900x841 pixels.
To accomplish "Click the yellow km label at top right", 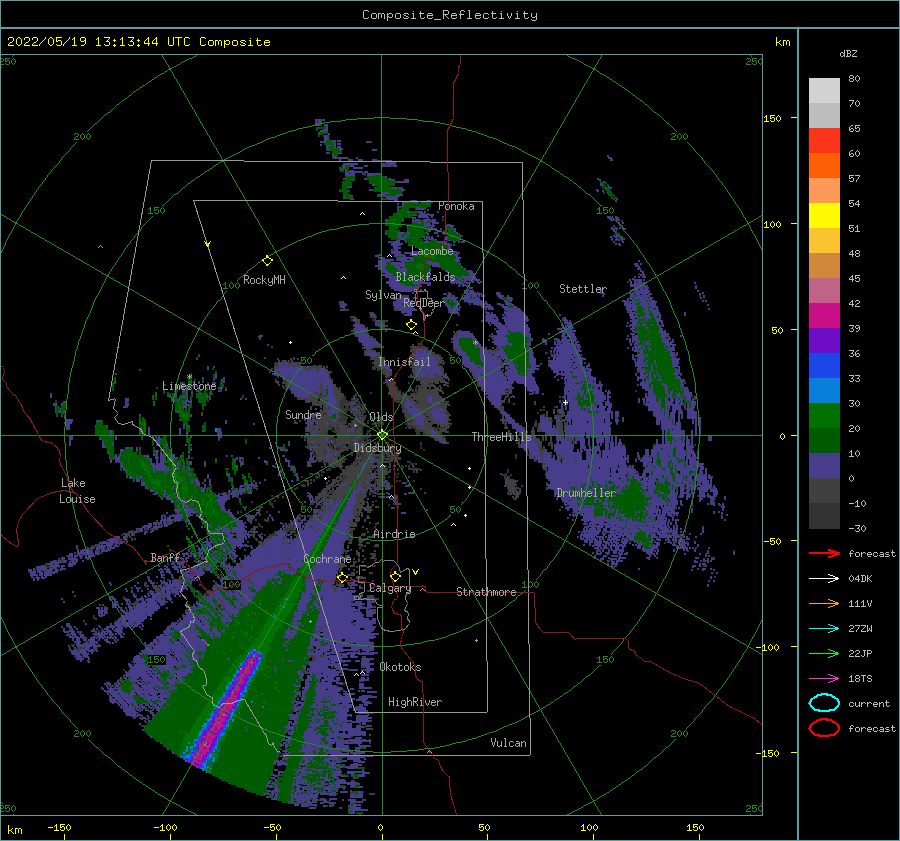I will 782,42.
